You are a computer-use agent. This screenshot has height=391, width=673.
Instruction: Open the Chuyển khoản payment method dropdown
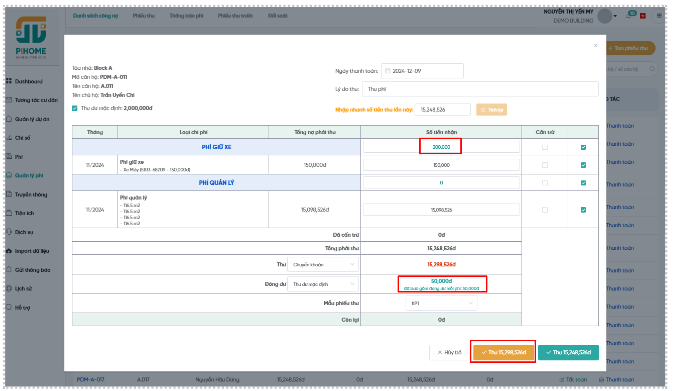click(323, 264)
